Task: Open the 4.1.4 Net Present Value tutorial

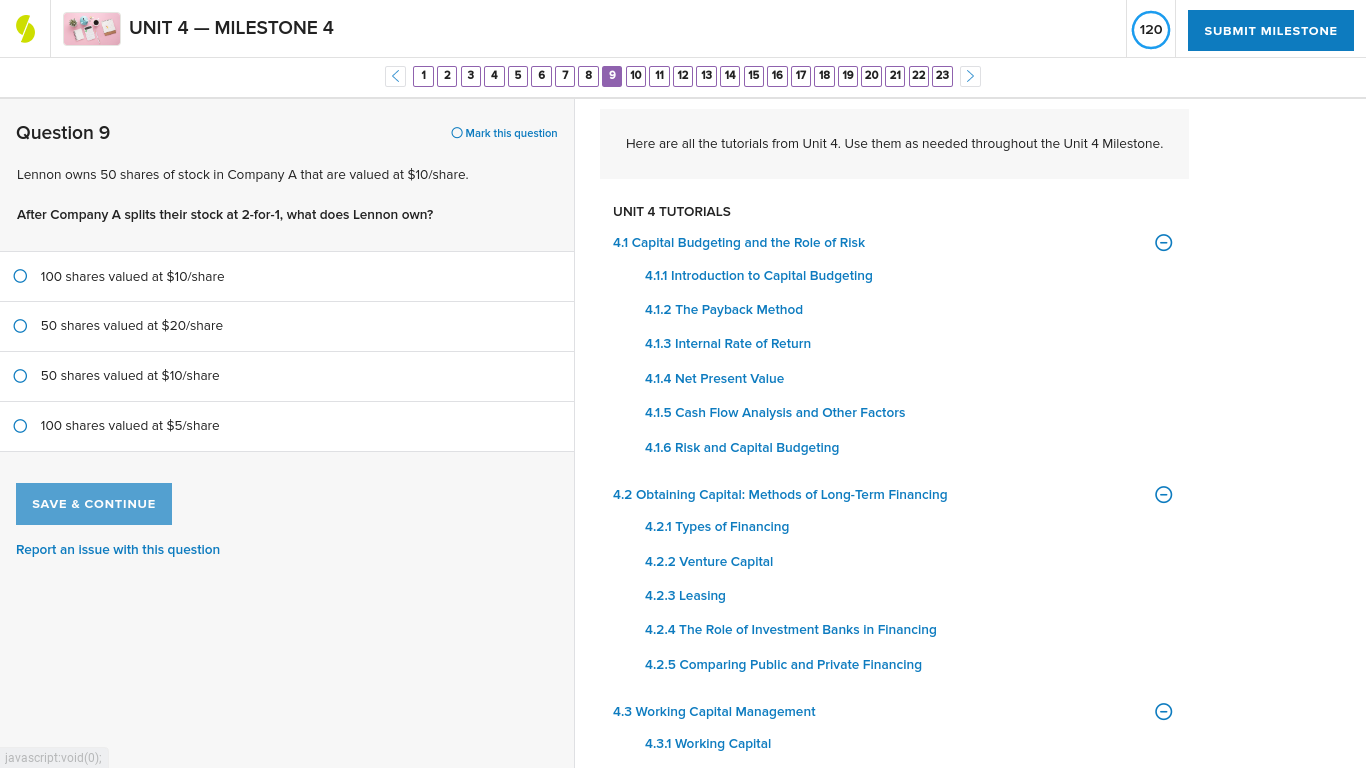Action: coord(714,378)
